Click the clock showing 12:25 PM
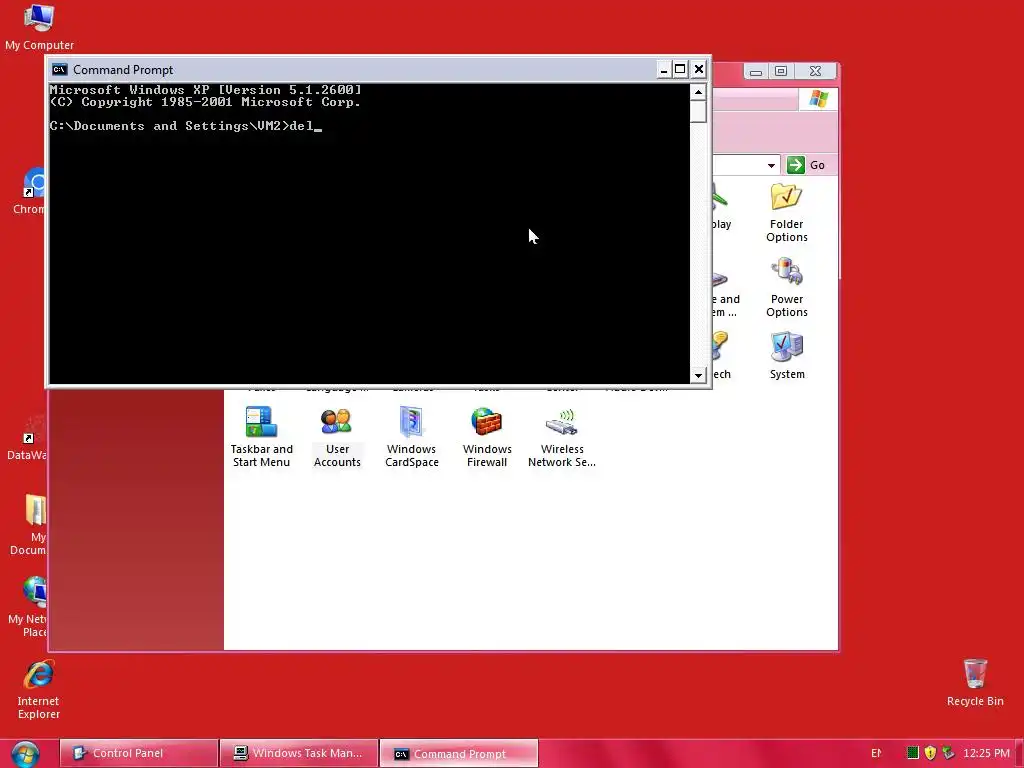 (x=986, y=753)
